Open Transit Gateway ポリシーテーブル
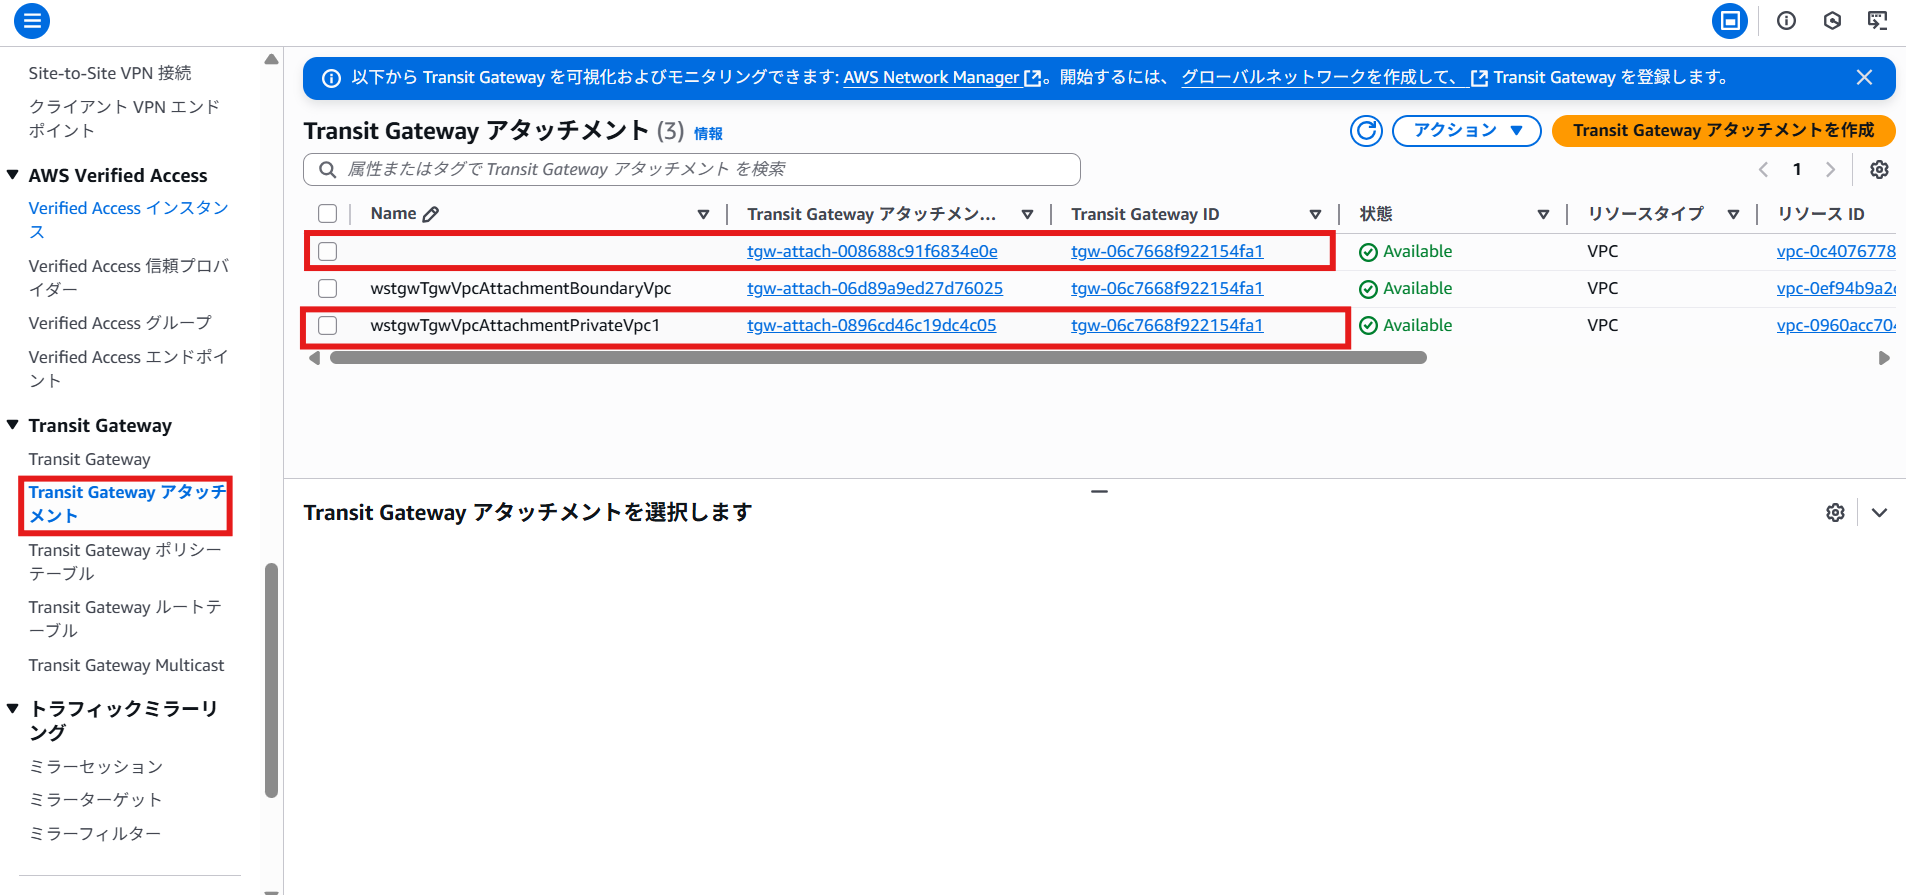1906x895 pixels. [125, 562]
